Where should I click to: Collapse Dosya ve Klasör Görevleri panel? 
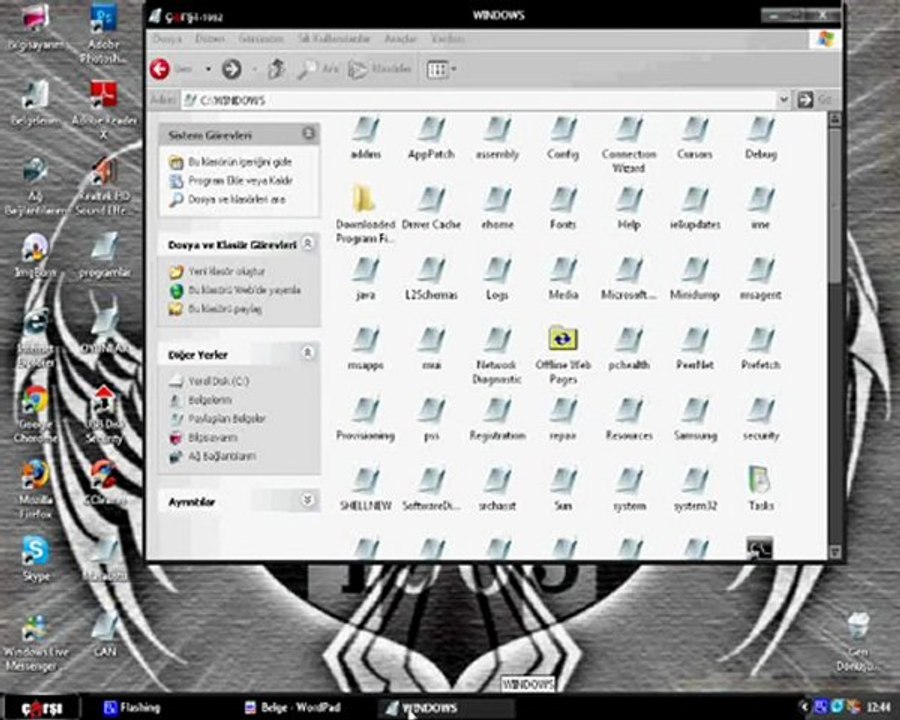(308, 243)
